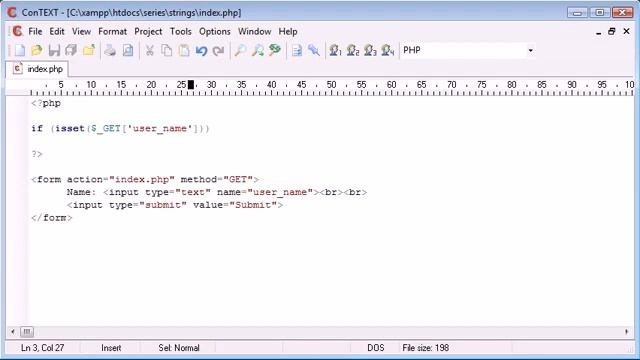The height and width of the screenshot is (360, 640).
Task: Click the ConTEXT document icon in menu bar
Action: tap(17, 31)
